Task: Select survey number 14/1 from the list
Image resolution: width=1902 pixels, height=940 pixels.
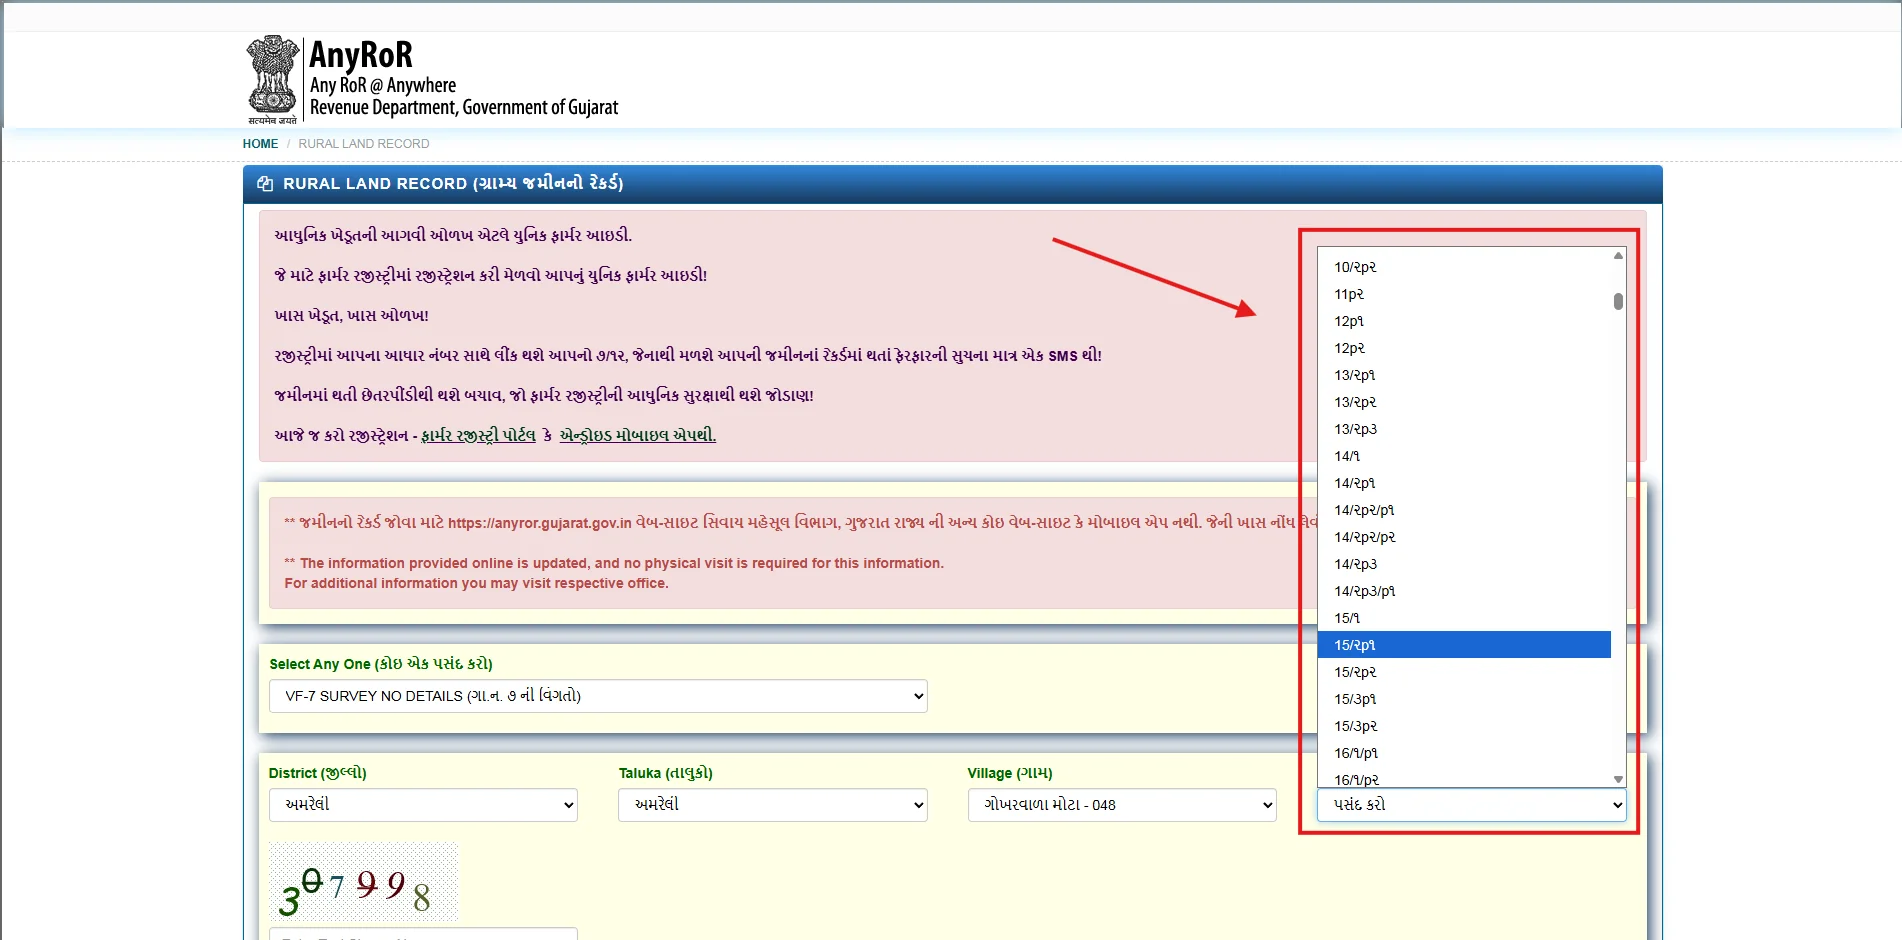Action: [1400, 455]
